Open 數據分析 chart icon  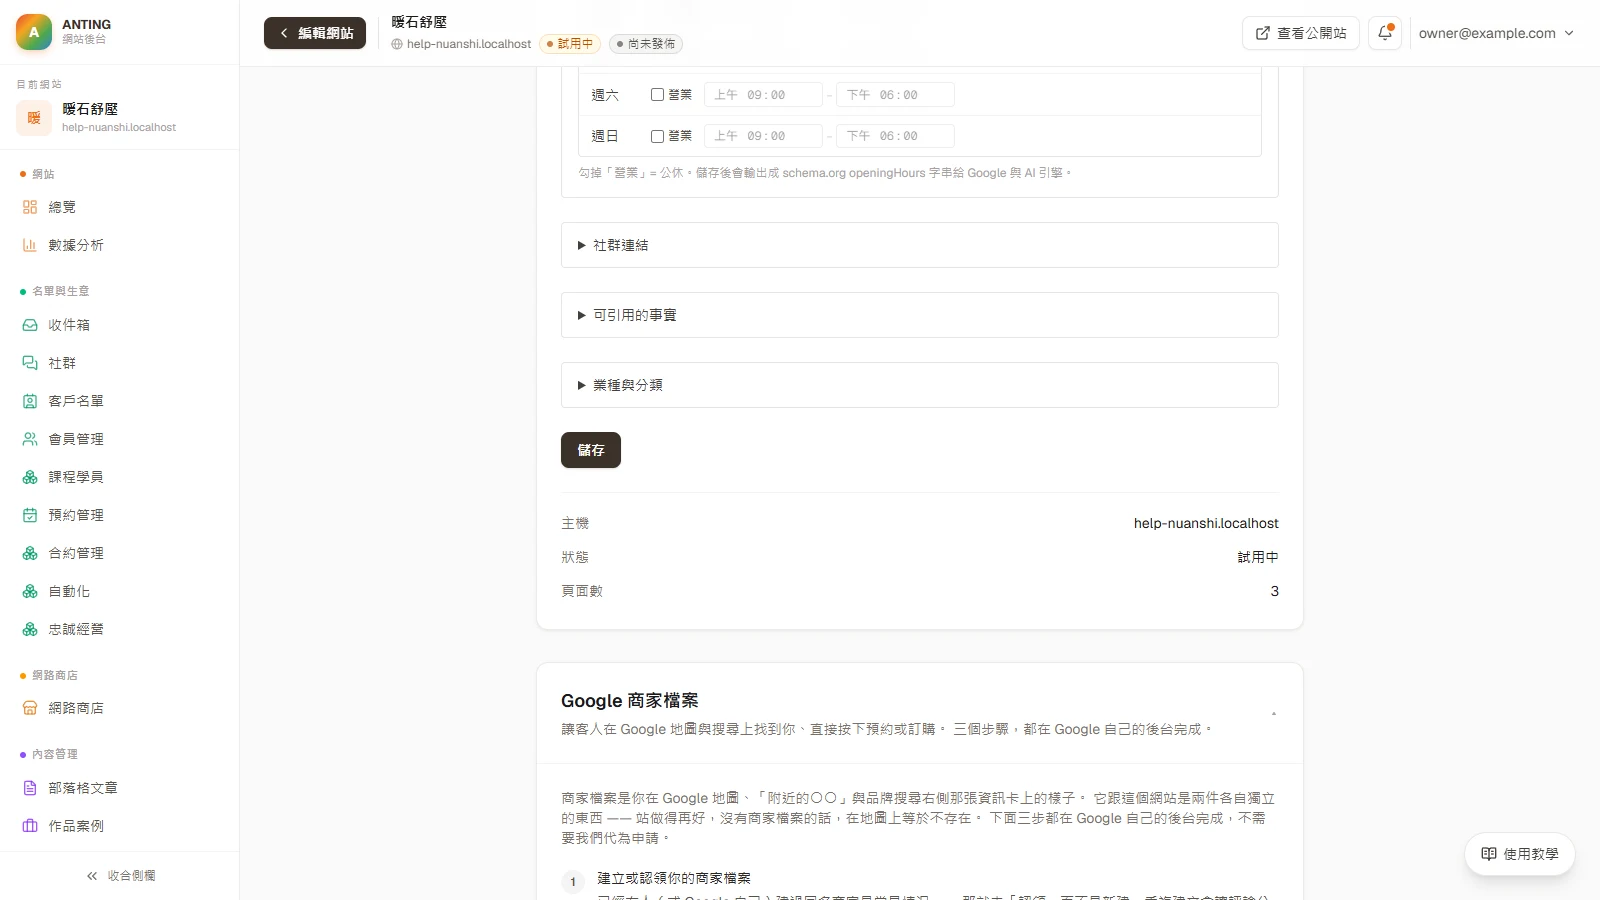point(30,245)
